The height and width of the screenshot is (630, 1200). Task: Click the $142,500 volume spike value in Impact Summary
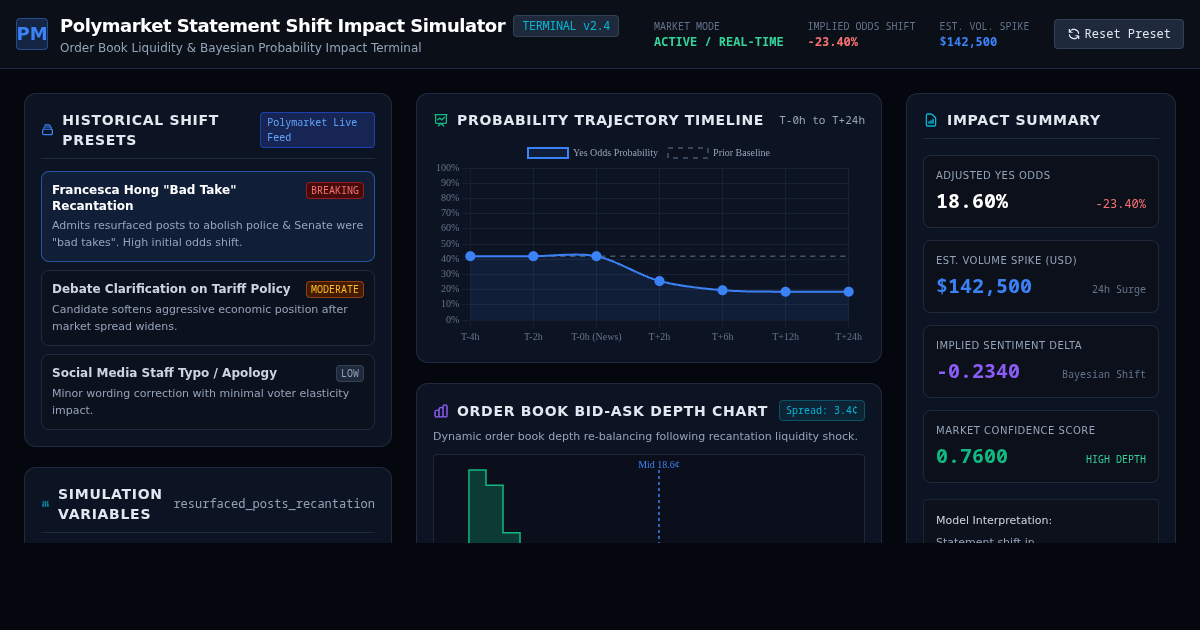click(x=984, y=286)
